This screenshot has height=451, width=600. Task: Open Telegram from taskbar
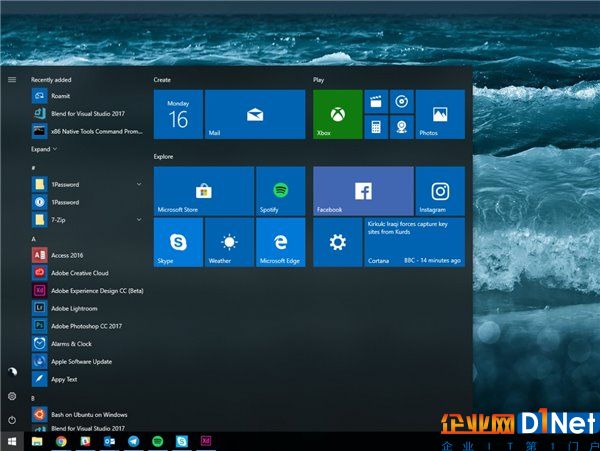[134, 441]
